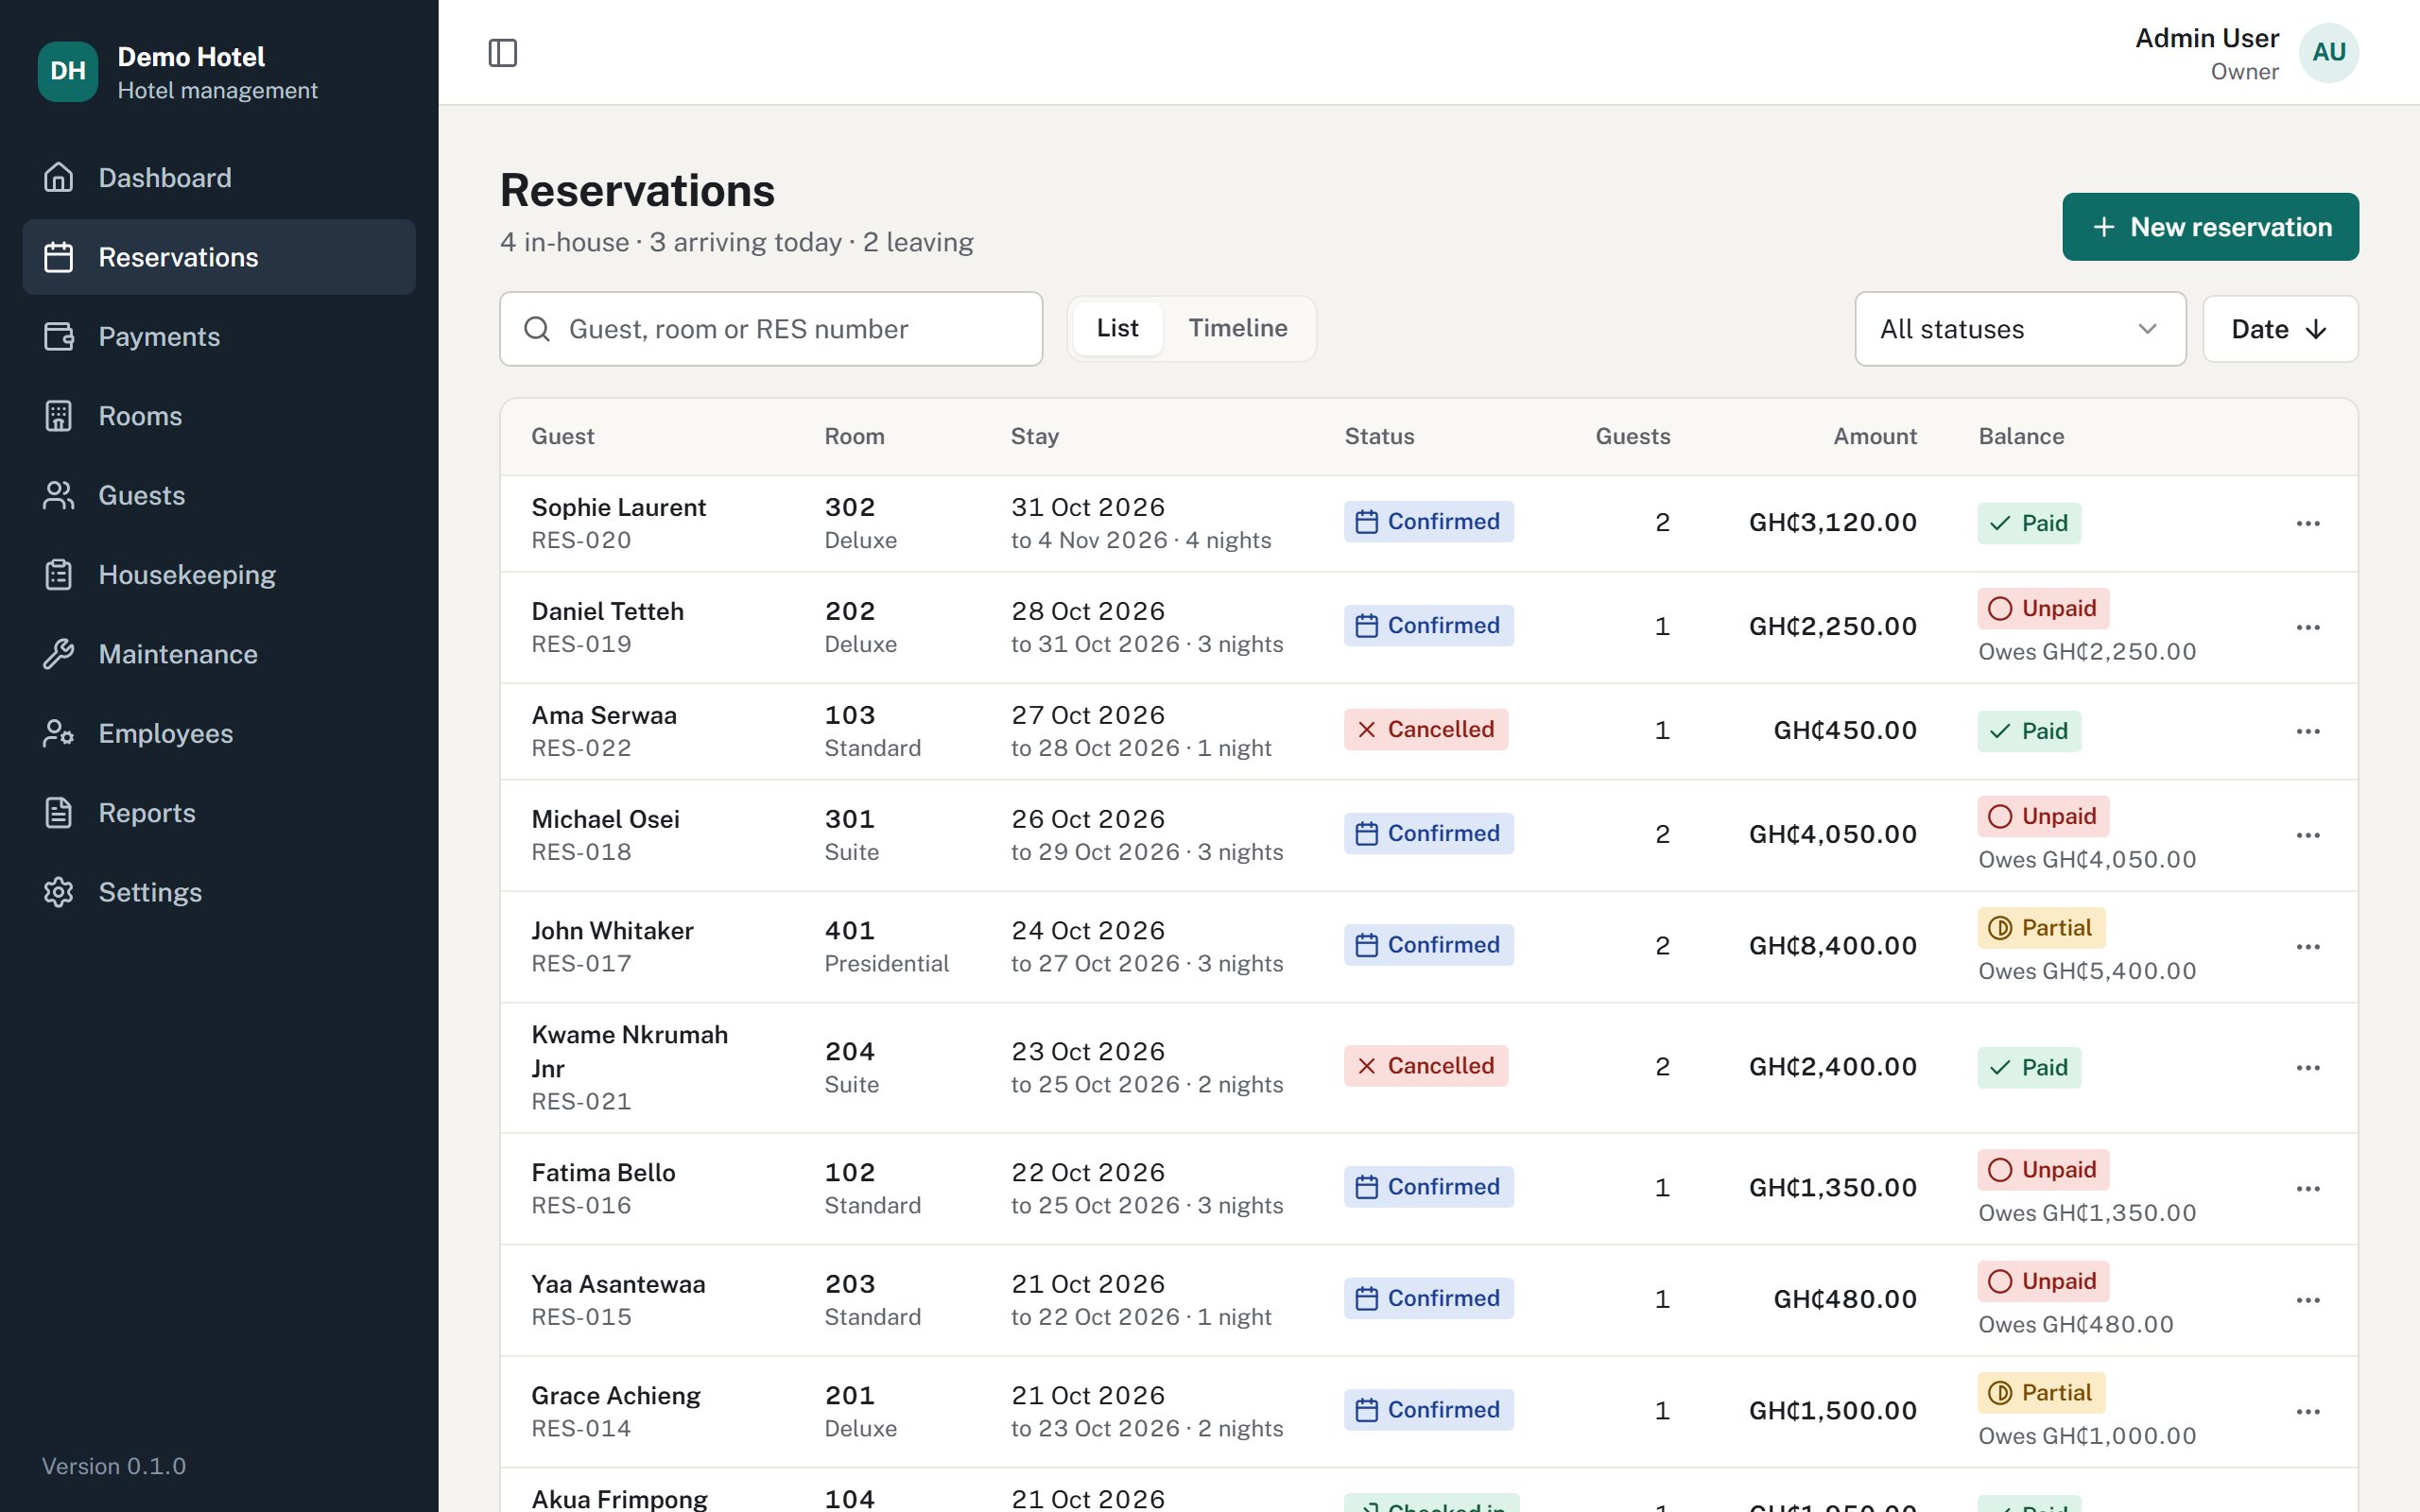Click the Cancelled badge for Ama Serwaa

pos(1425,729)
